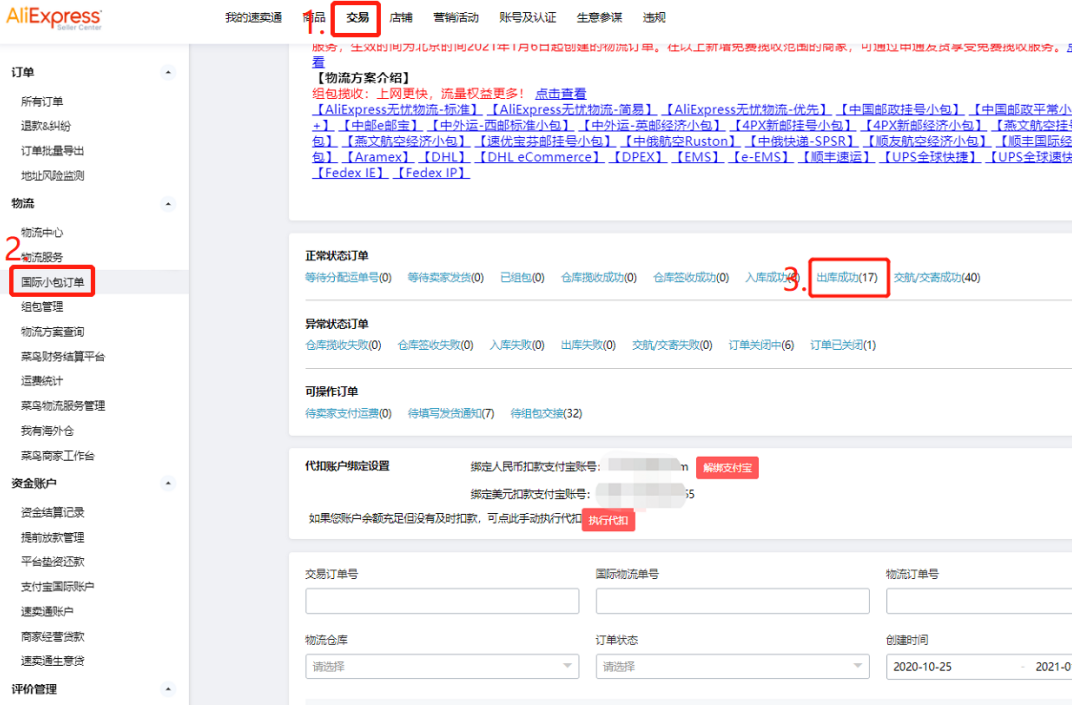The width and height of the screenshot is (1072, 705).
Task: Open 组包管理 in the sidebar
Action: 42,307
